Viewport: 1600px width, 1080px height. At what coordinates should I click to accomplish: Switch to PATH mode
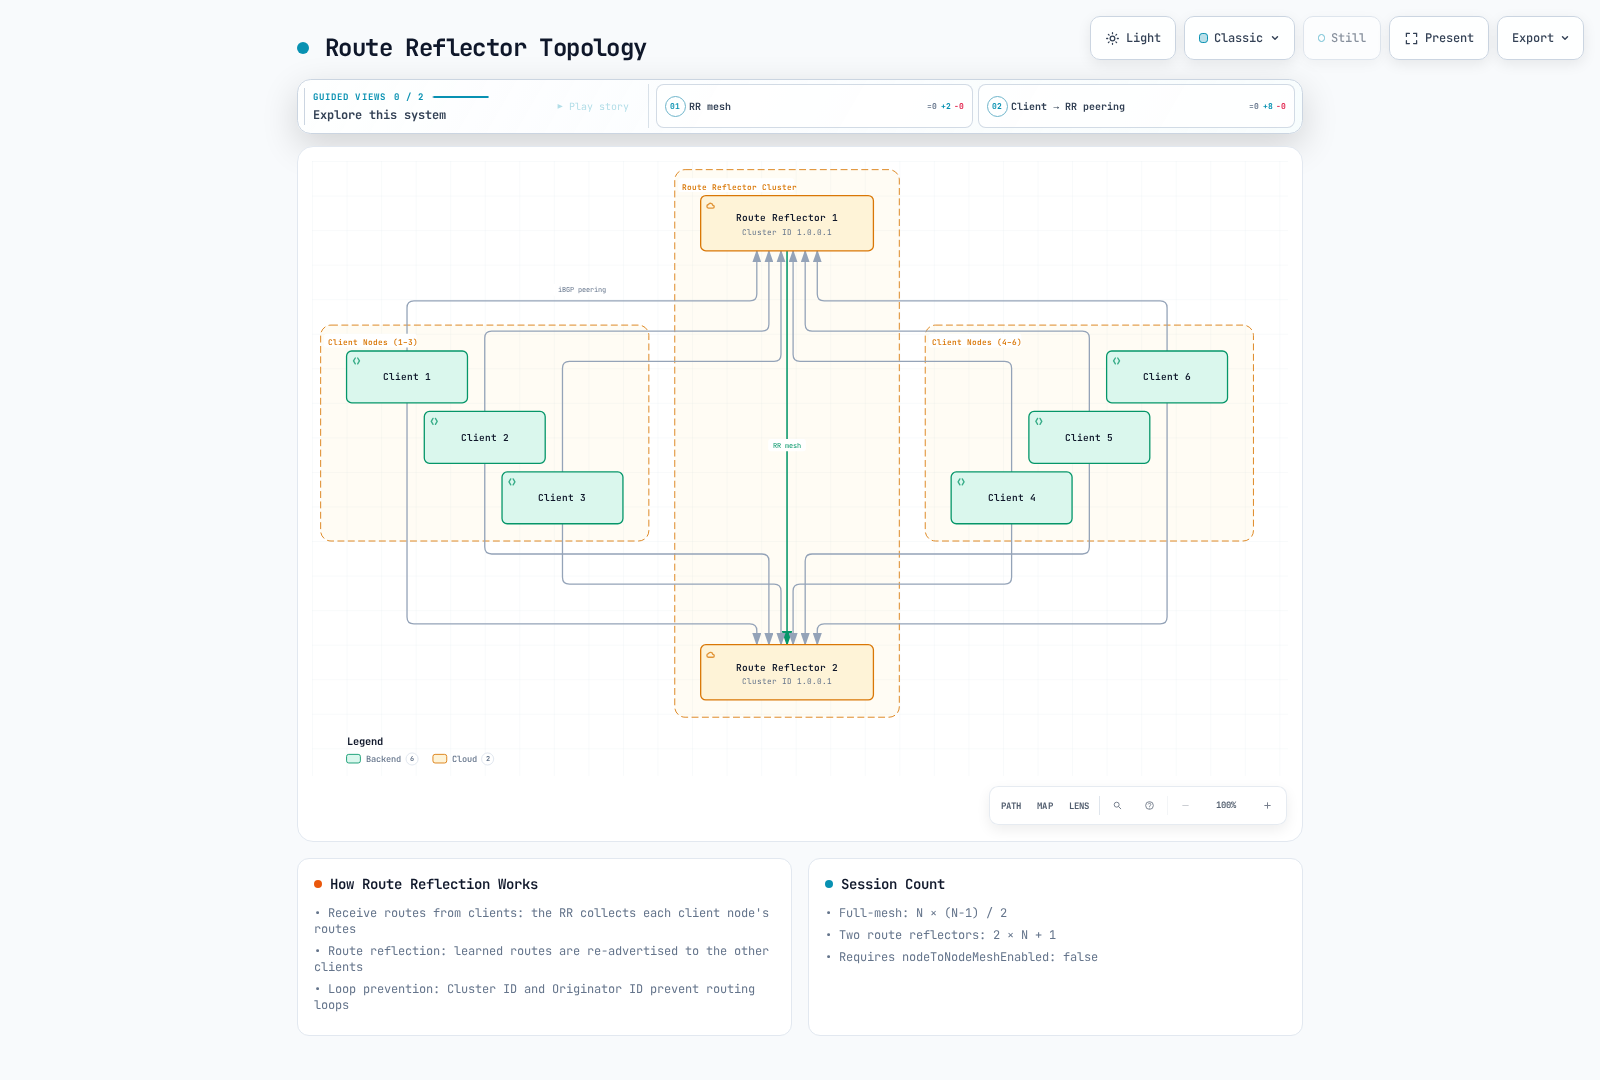pyautogui.click(x=1011, y=806)
